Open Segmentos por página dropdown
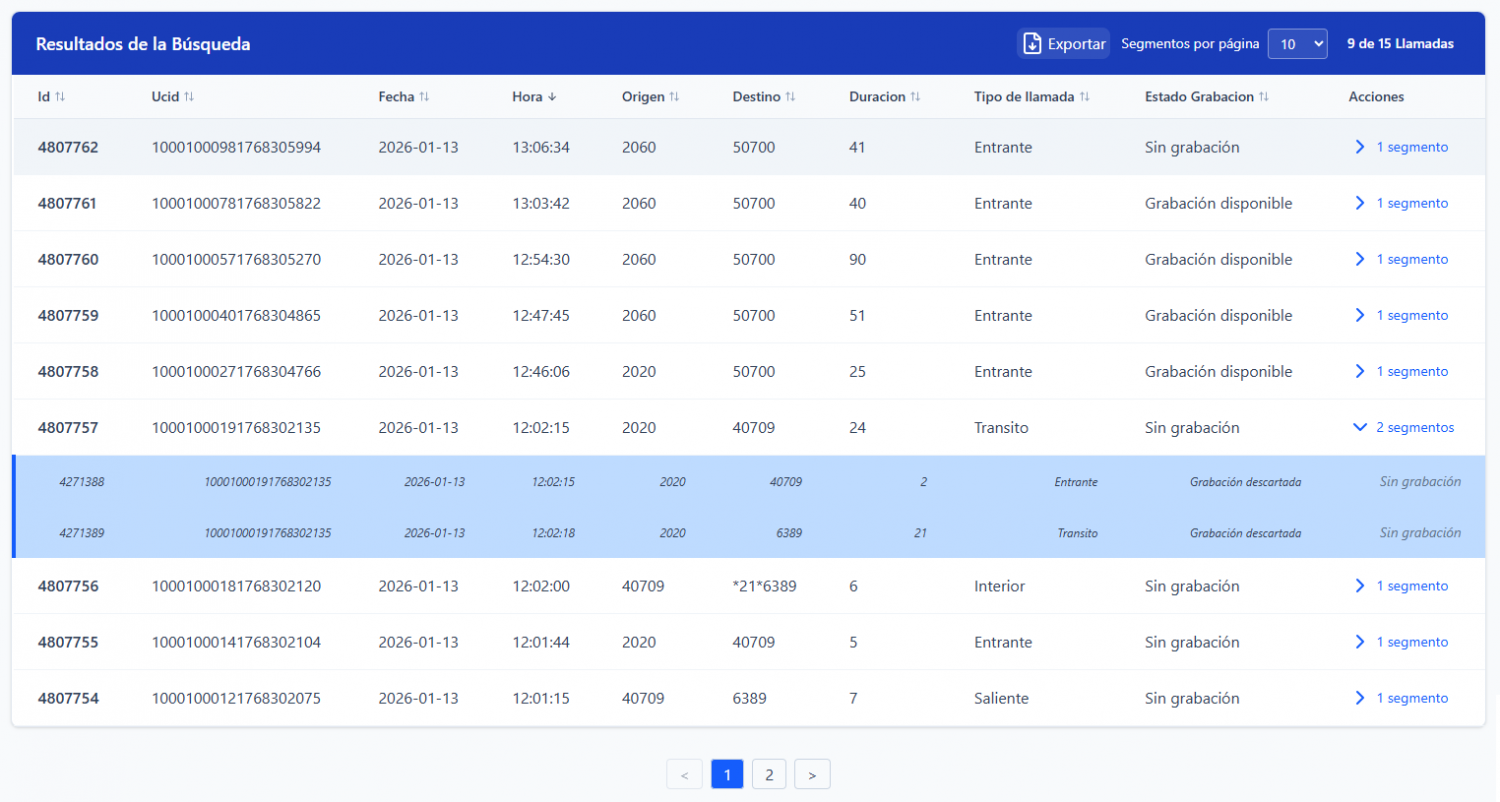Image resolution: width=1500 pixels, height=802 pixels. tap(1297, 44)
